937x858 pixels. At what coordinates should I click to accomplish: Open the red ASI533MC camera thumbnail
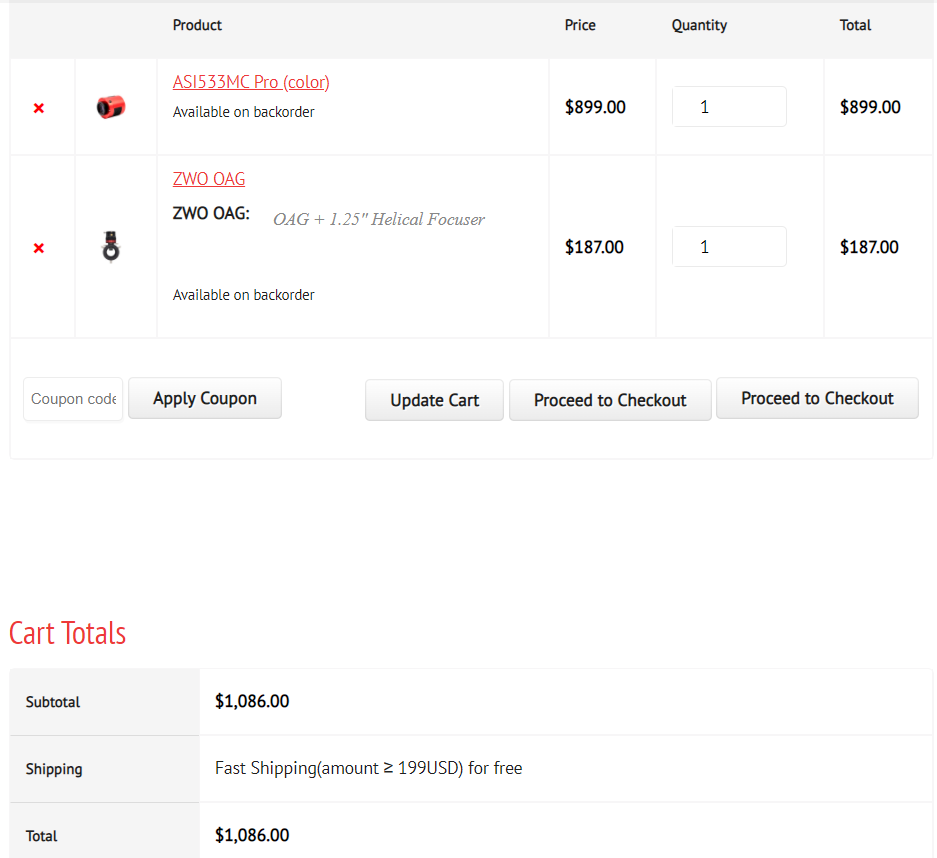(x=111, y=106)
